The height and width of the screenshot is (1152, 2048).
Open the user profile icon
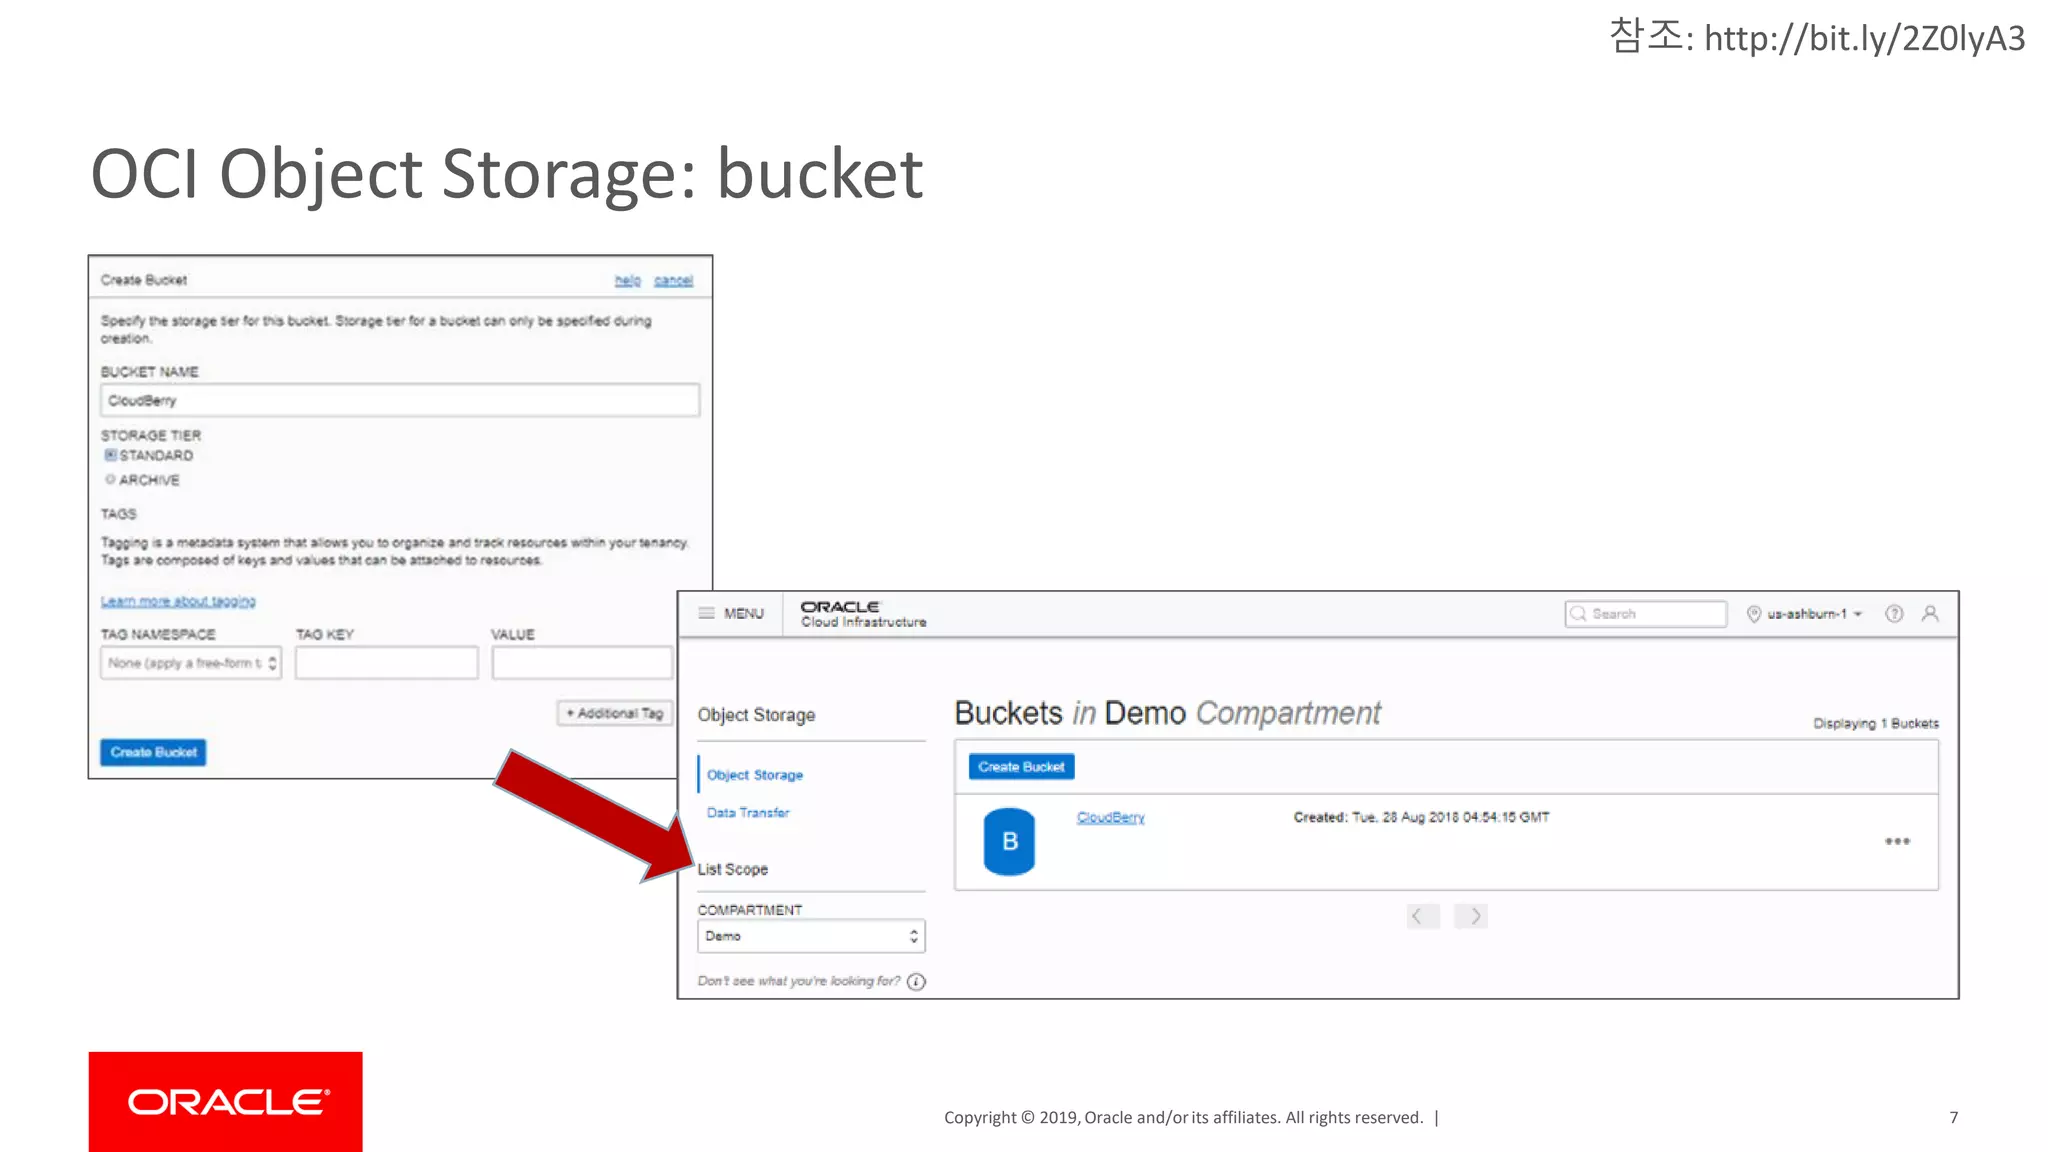coord(1930,614)
